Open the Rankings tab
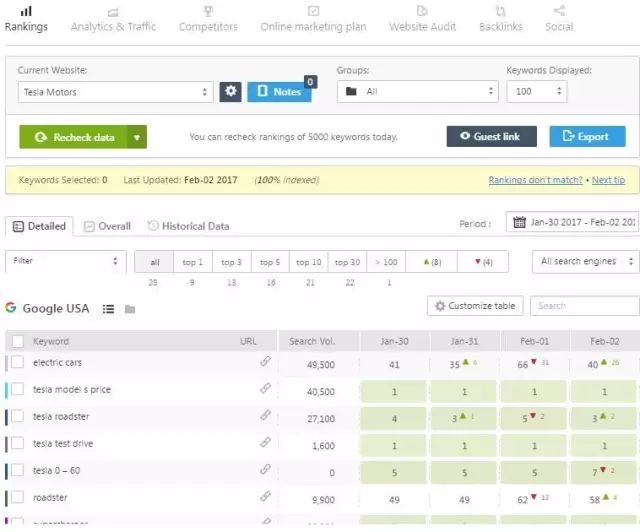This screenshot has height=532, width=640. click(x=26, y=19)
